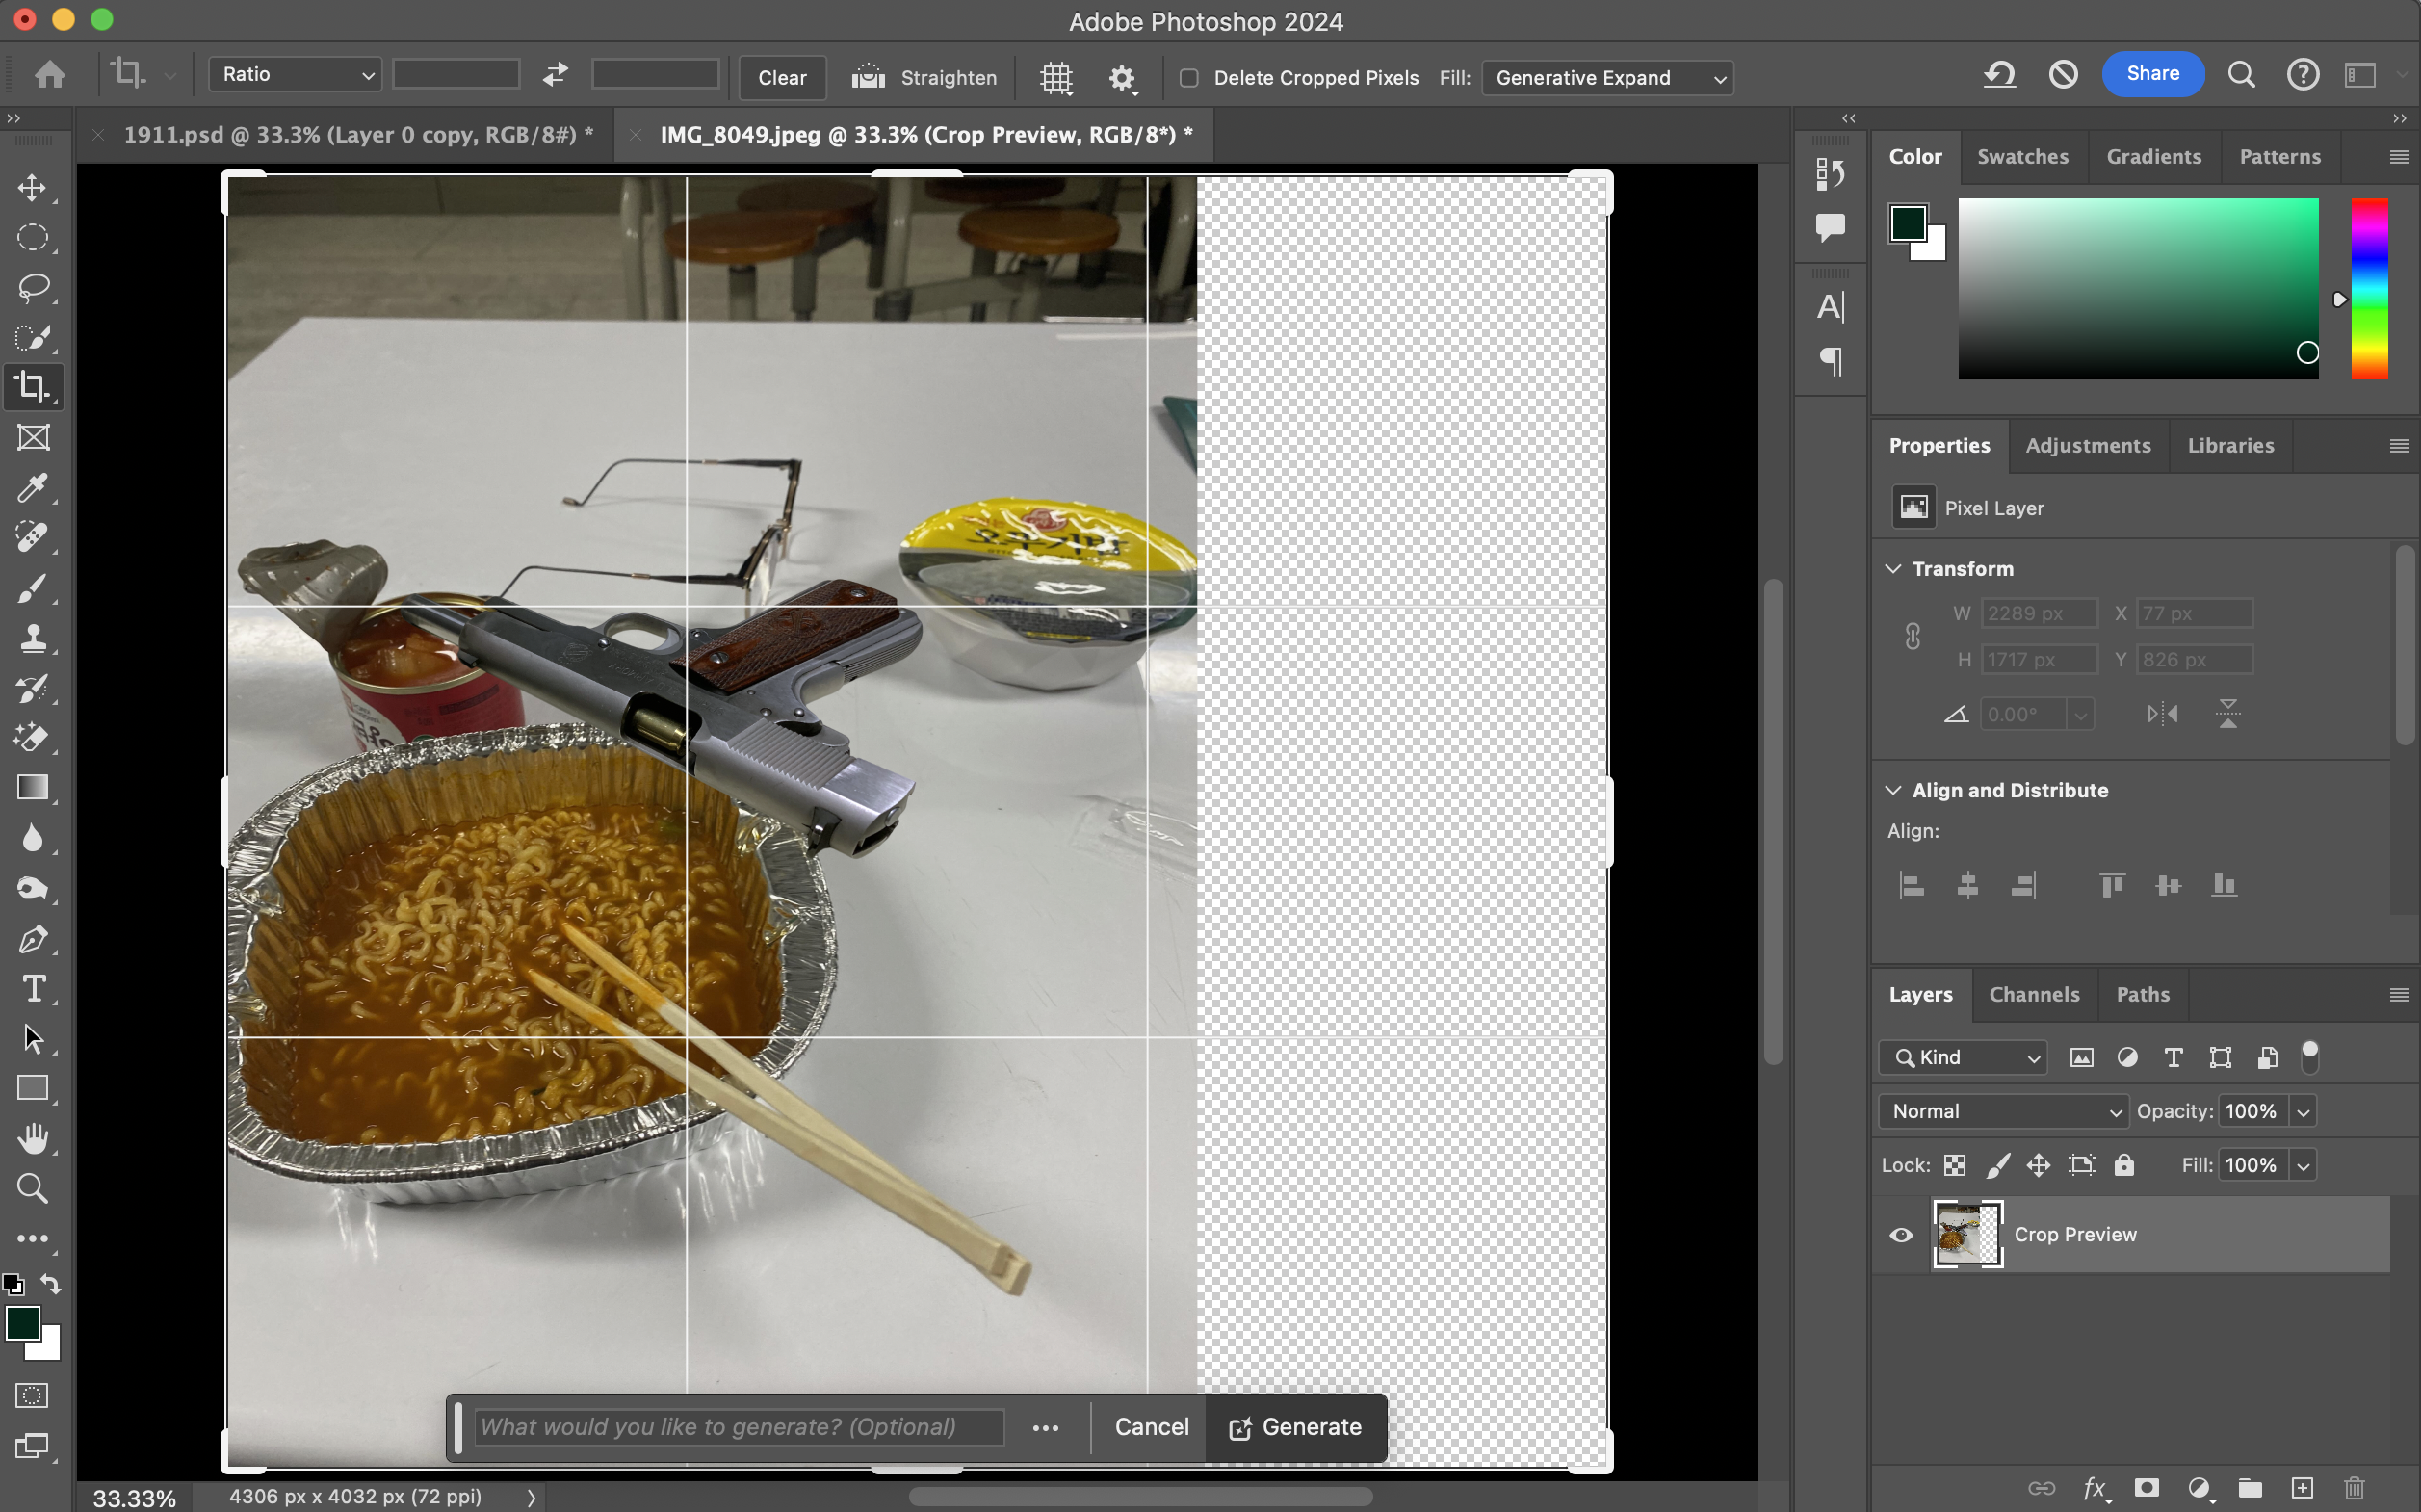Screen dimensions: 2421x1512
Task: Open the Ratio preset dropdown
Action: point(295,74)
